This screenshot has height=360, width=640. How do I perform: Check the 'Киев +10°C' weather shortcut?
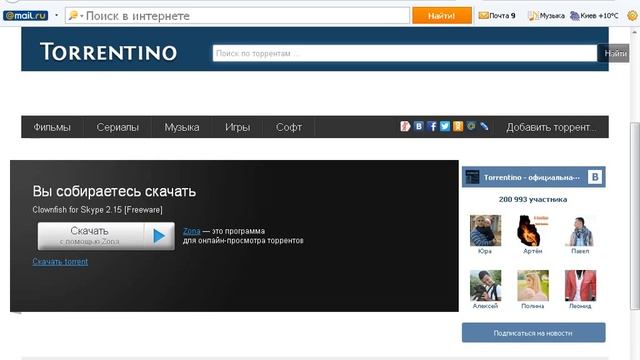point(594,16)
